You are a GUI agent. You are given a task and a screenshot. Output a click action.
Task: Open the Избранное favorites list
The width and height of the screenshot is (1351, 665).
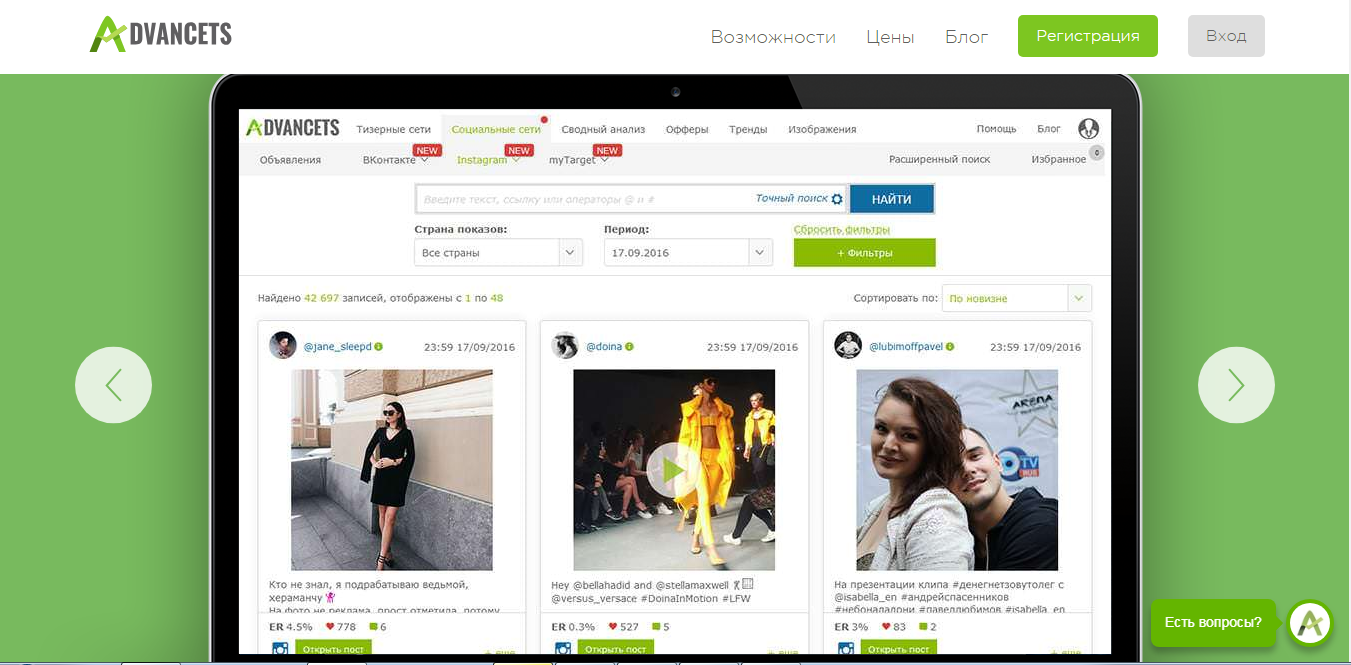point(1058,160)
